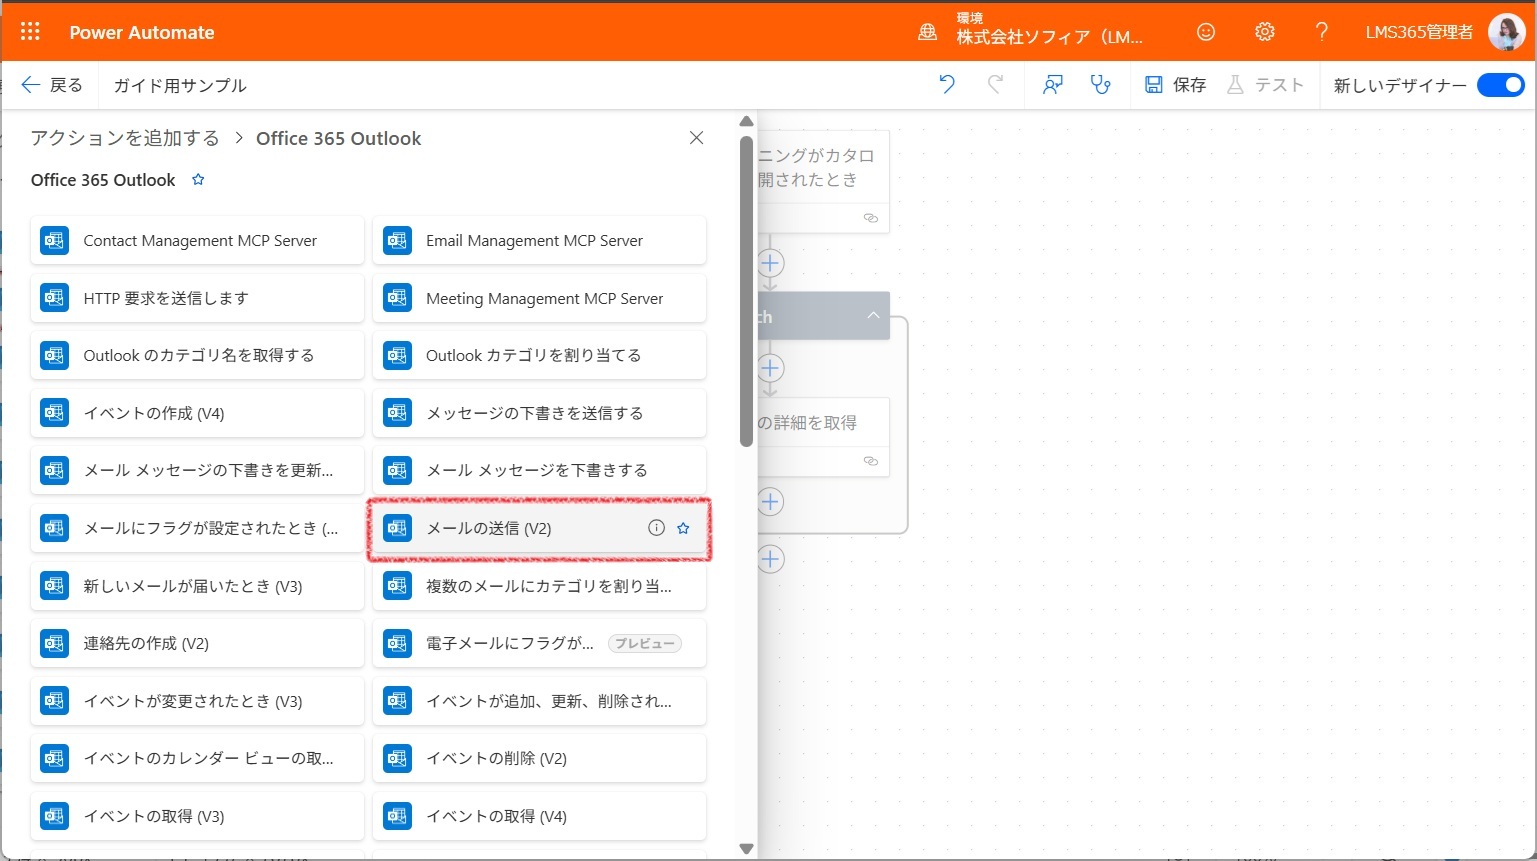Open the Copilot person icon
The width and height of the screenshot is (1537, 861).
point(1052,85)
